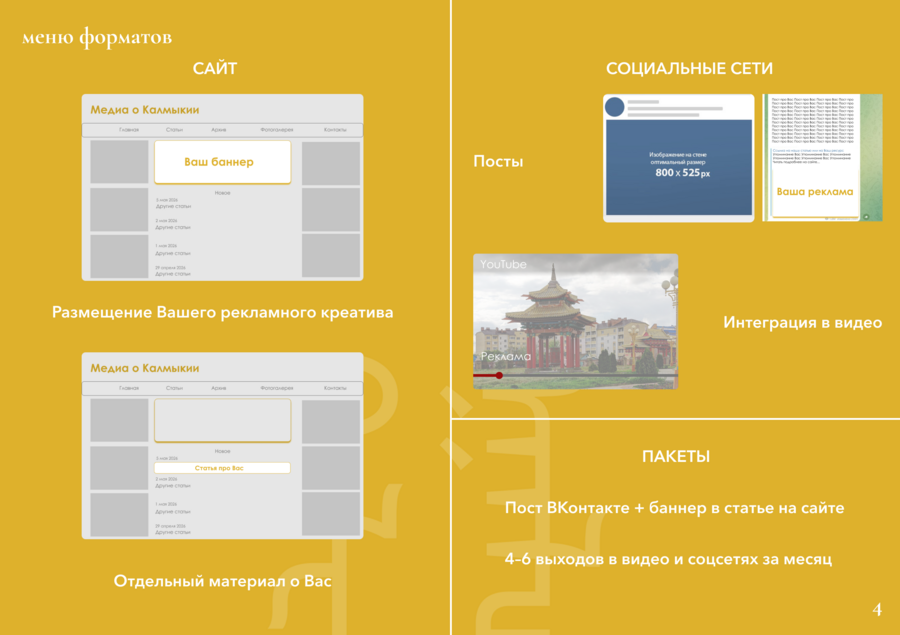Open Фотогалерея in the upper site mockup menu
This screenshot has width=900, height=635.
pos(277,130)
